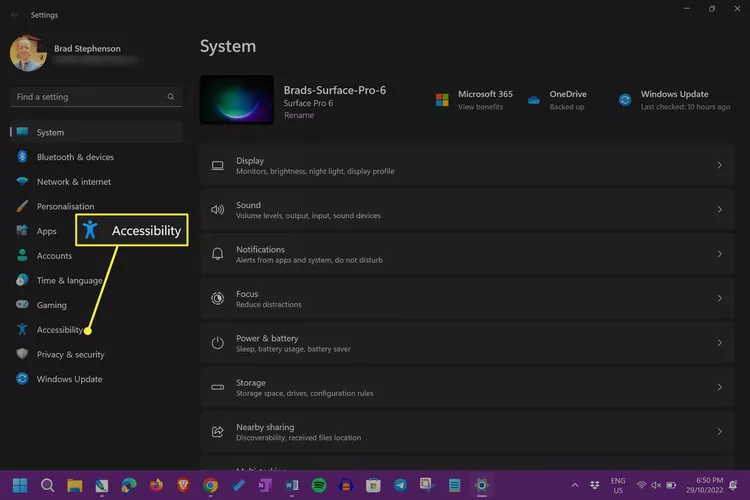
Task: Open Bluetooth & devices via its sidebar icon
Action: click(22, 156)
